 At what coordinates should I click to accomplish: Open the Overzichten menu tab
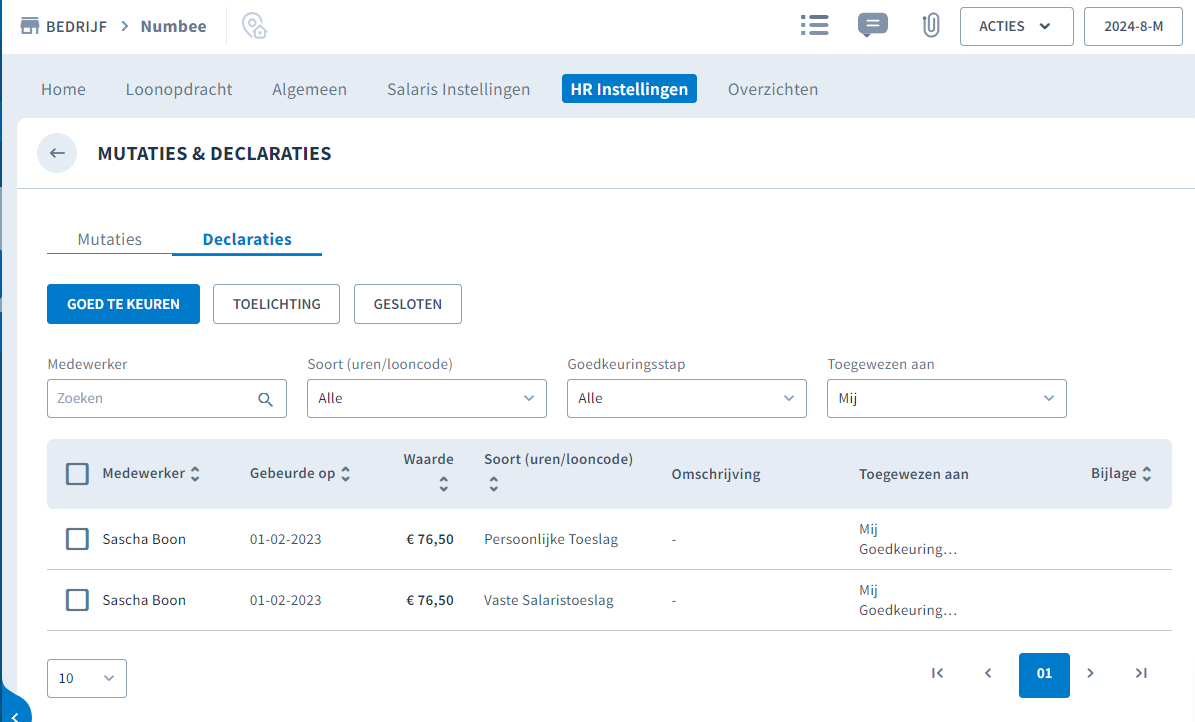tap(773, 89)
